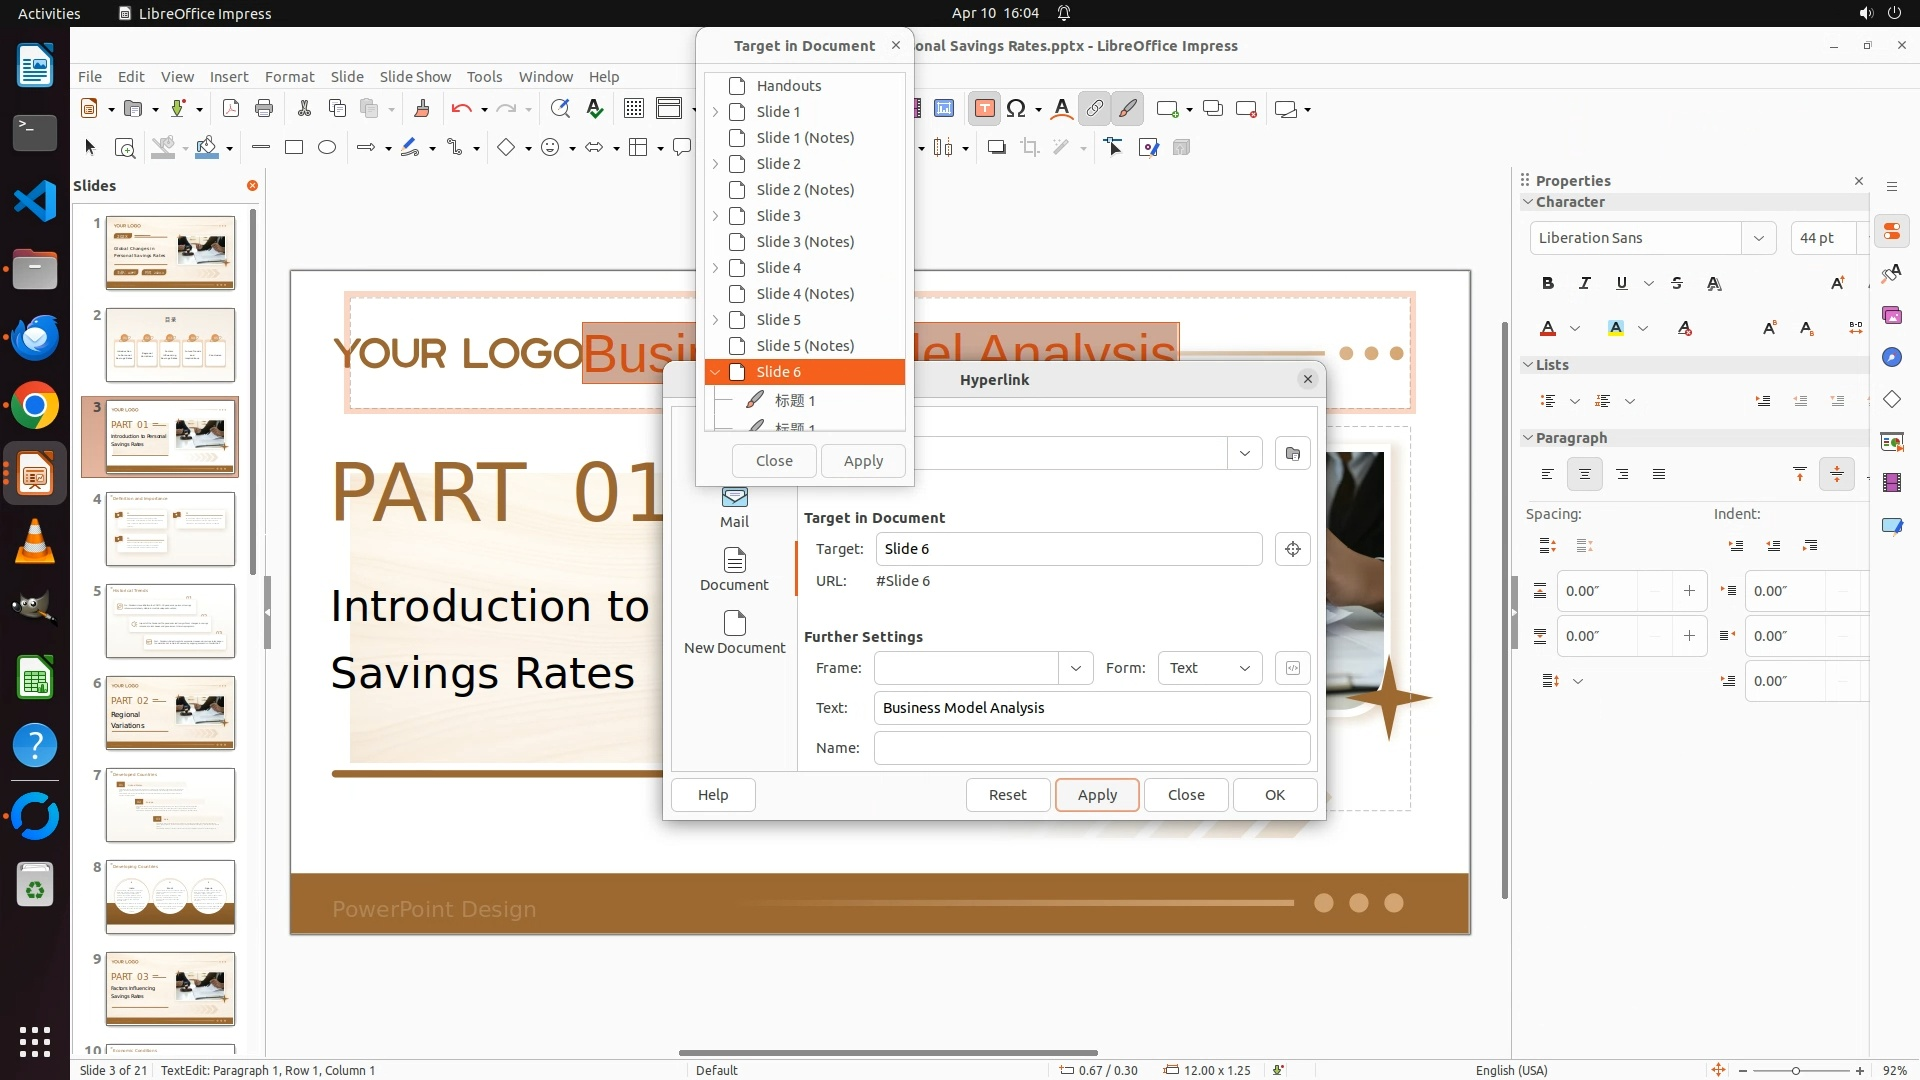Open the Slide Show menu

coord(414,77)
